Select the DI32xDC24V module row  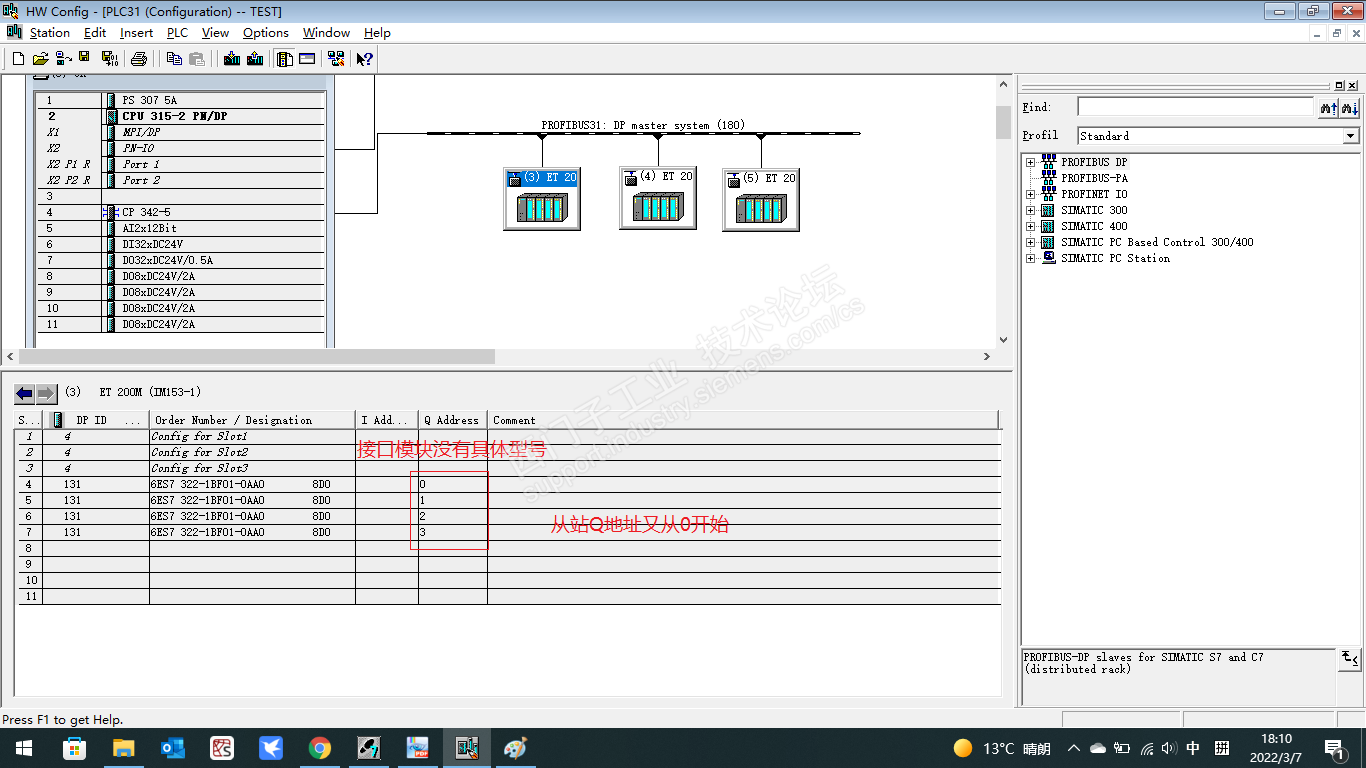181,244
